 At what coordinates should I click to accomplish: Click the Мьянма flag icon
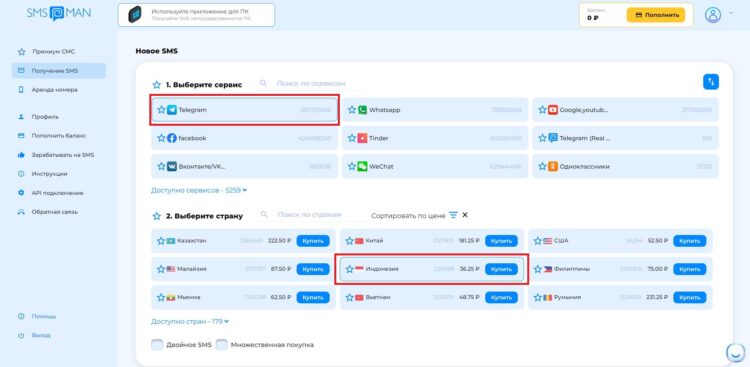coord(170,298)
